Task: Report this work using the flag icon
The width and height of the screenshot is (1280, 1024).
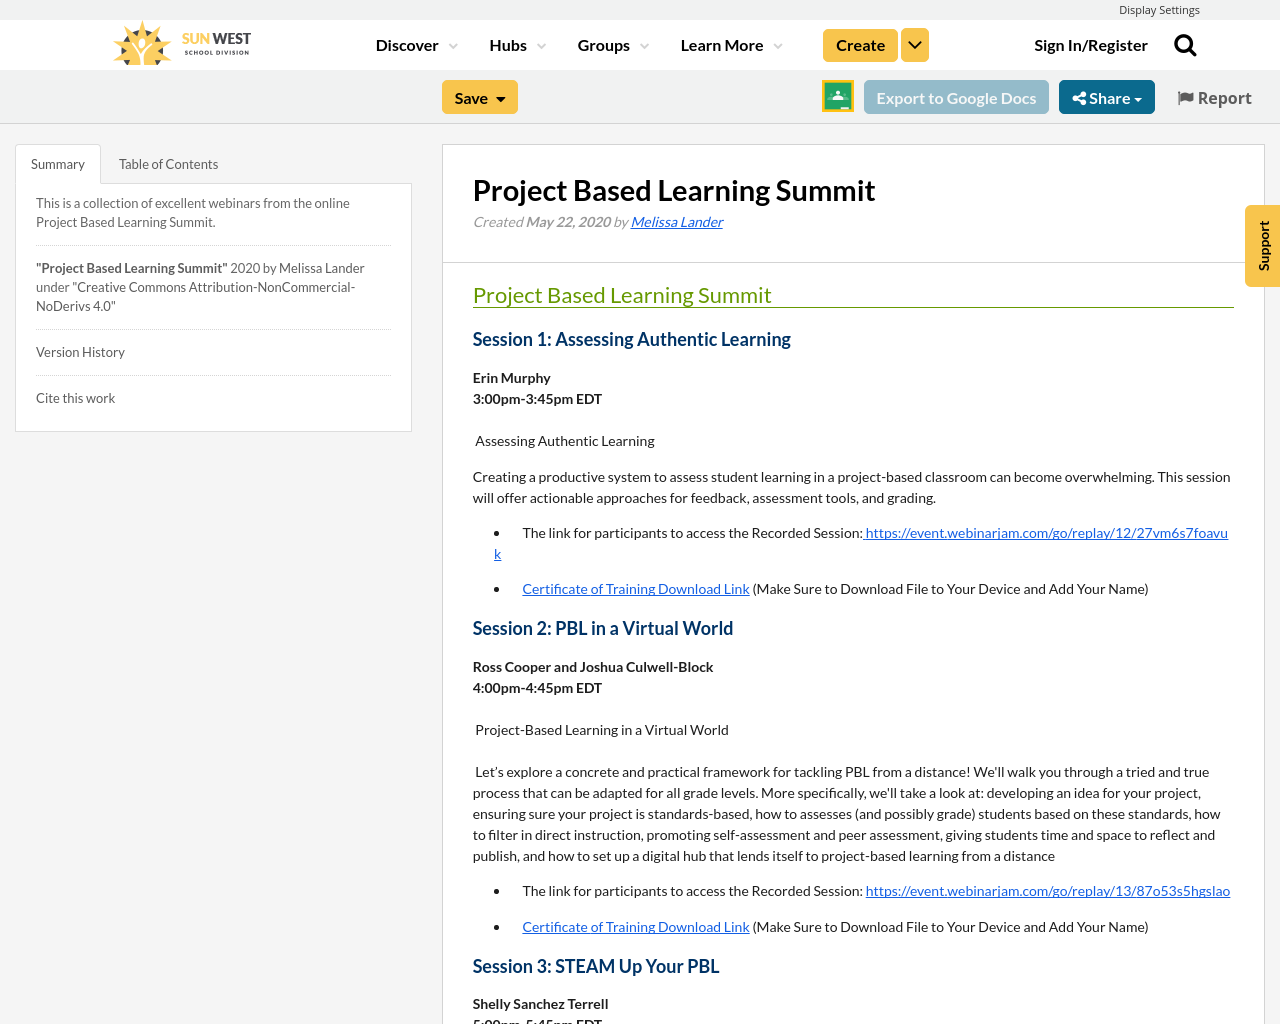Action: click(x=1213, y=96)
